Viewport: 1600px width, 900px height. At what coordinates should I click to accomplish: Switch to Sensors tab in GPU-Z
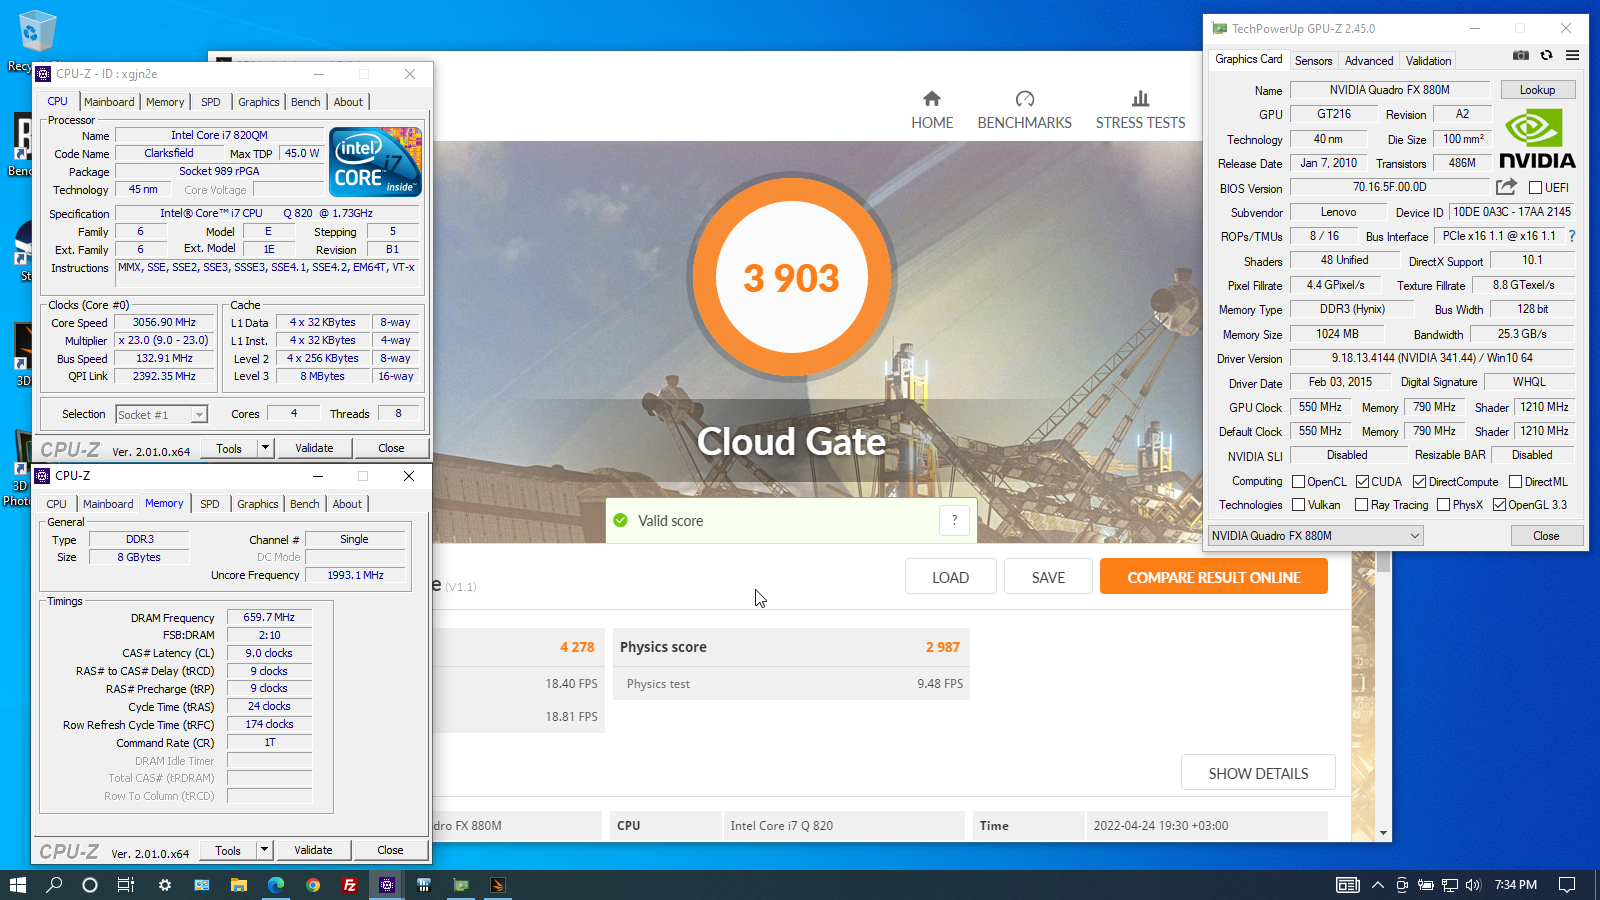[x=1313, y=61]
